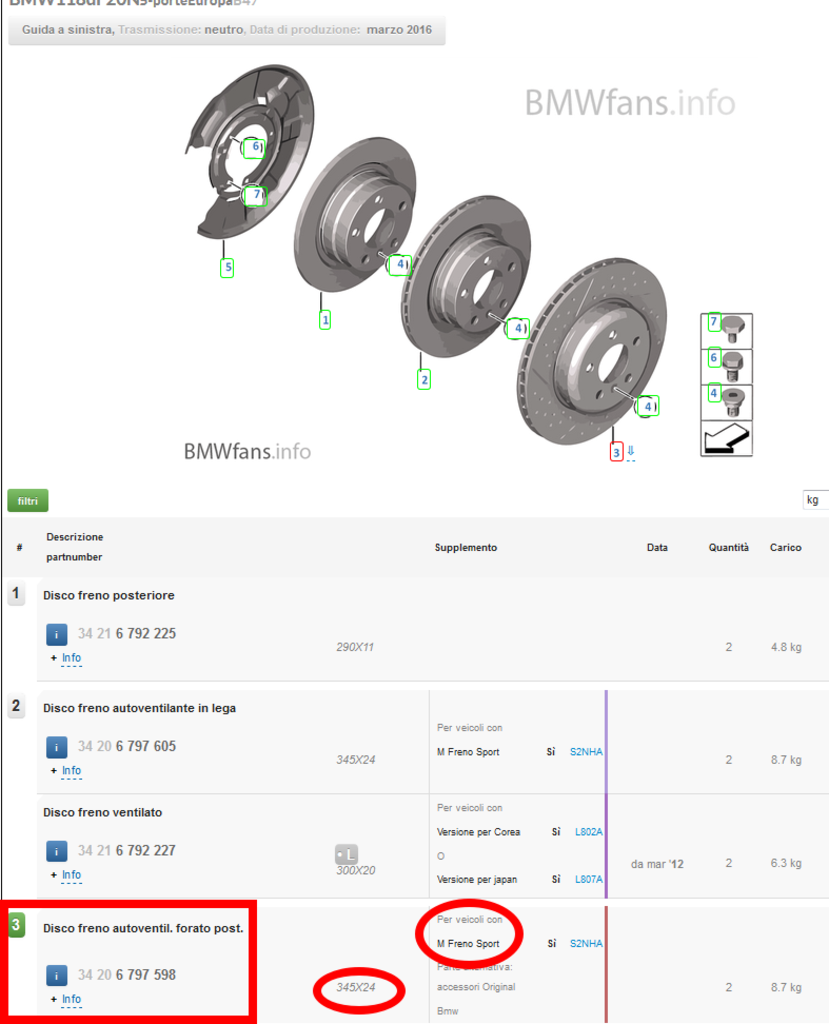Viewport: 829px width, 1024px height.
Task: Click the 6.3 kg weight value
Action: (x=786, y=863)
